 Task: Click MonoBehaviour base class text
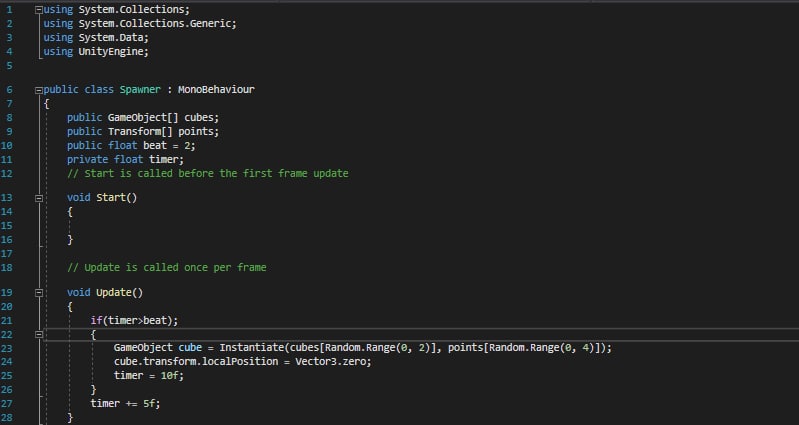click(x=216, y=90)
